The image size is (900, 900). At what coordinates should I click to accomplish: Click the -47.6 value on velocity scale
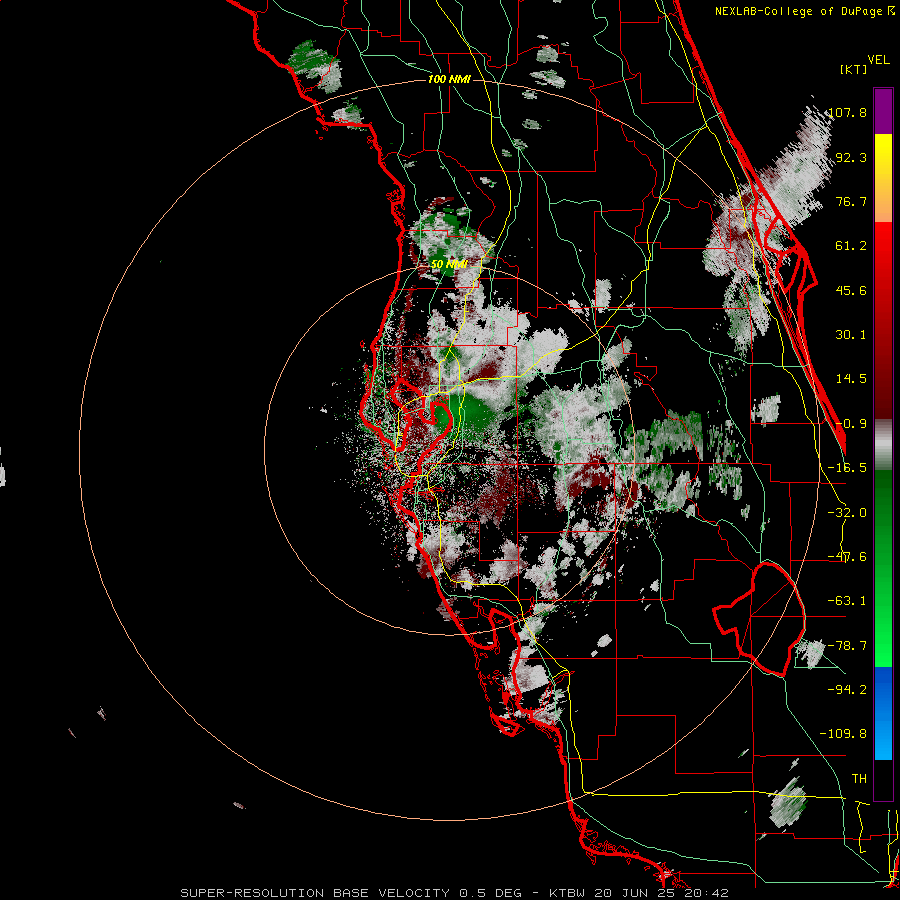tap(848, 557)
